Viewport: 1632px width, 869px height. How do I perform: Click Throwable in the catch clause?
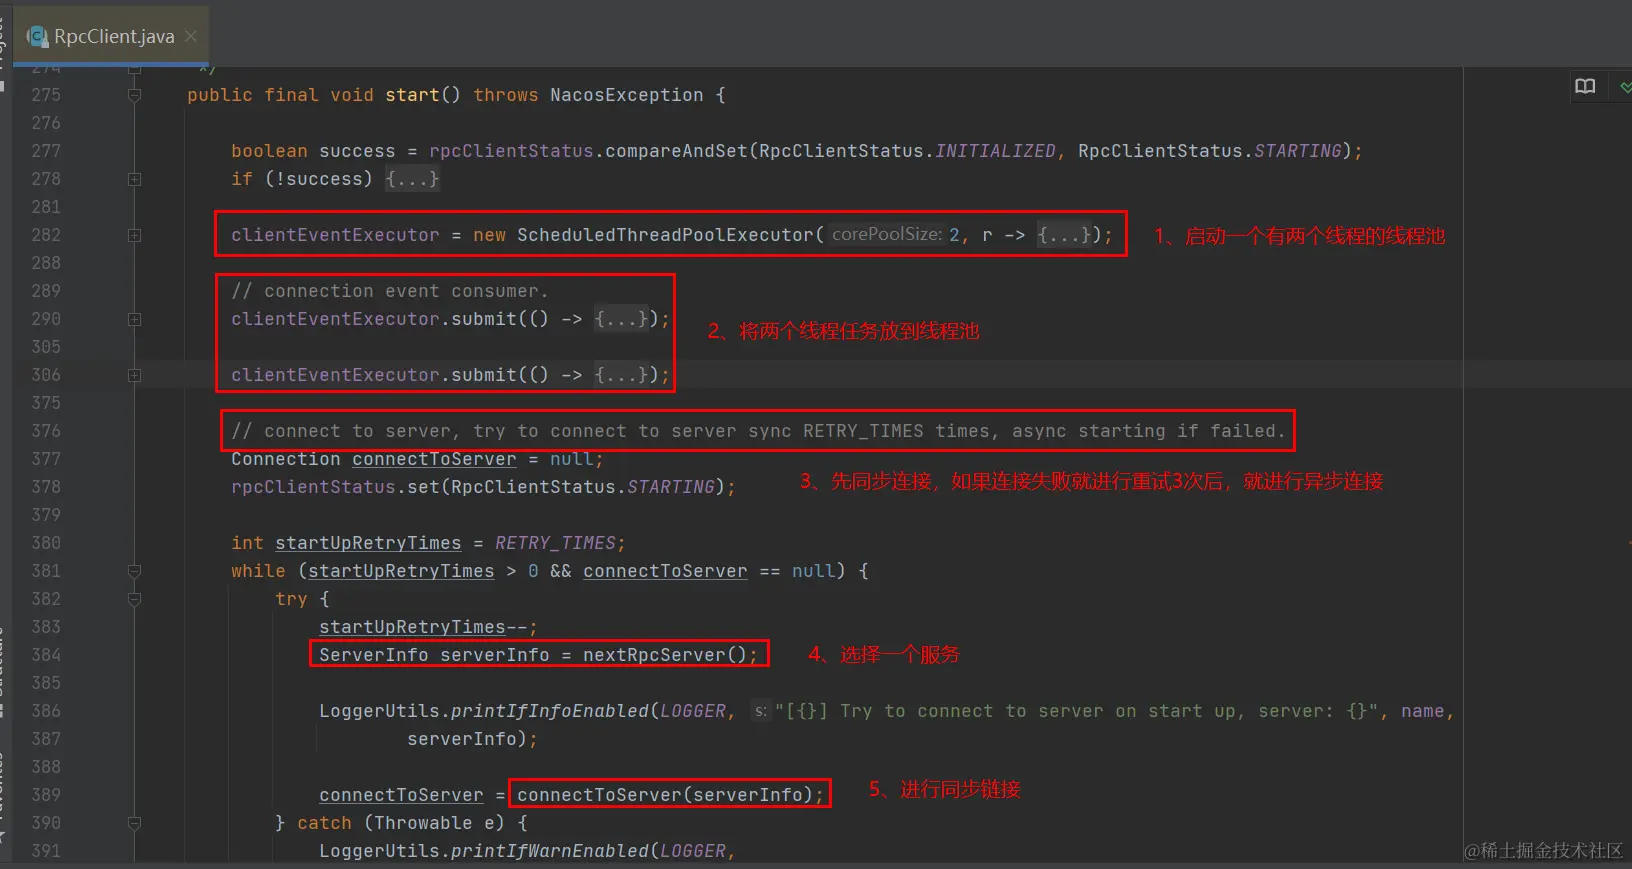[423, 823]
